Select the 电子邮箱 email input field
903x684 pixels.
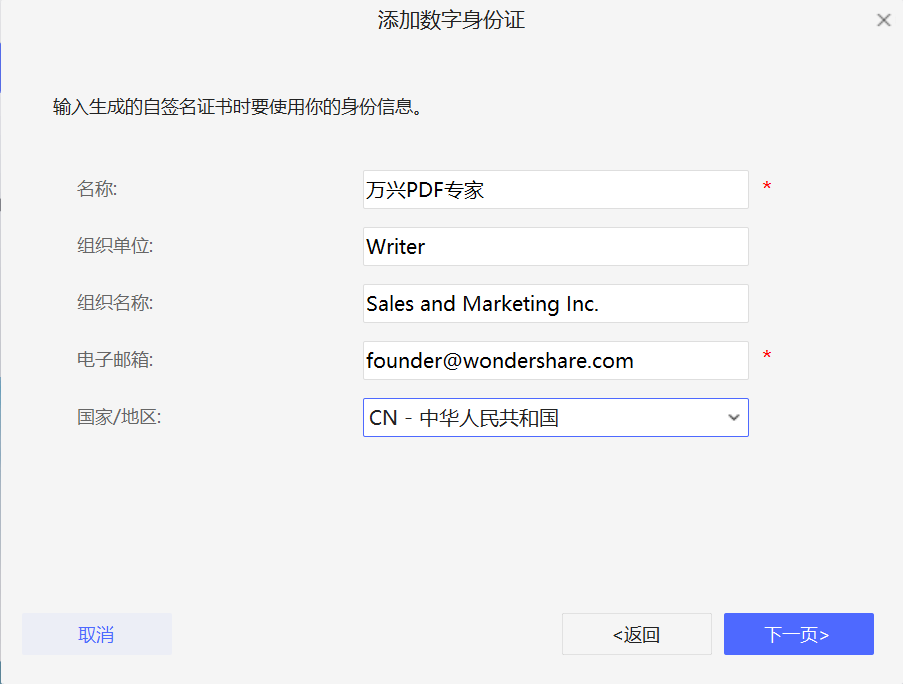(x=555, y=361)
